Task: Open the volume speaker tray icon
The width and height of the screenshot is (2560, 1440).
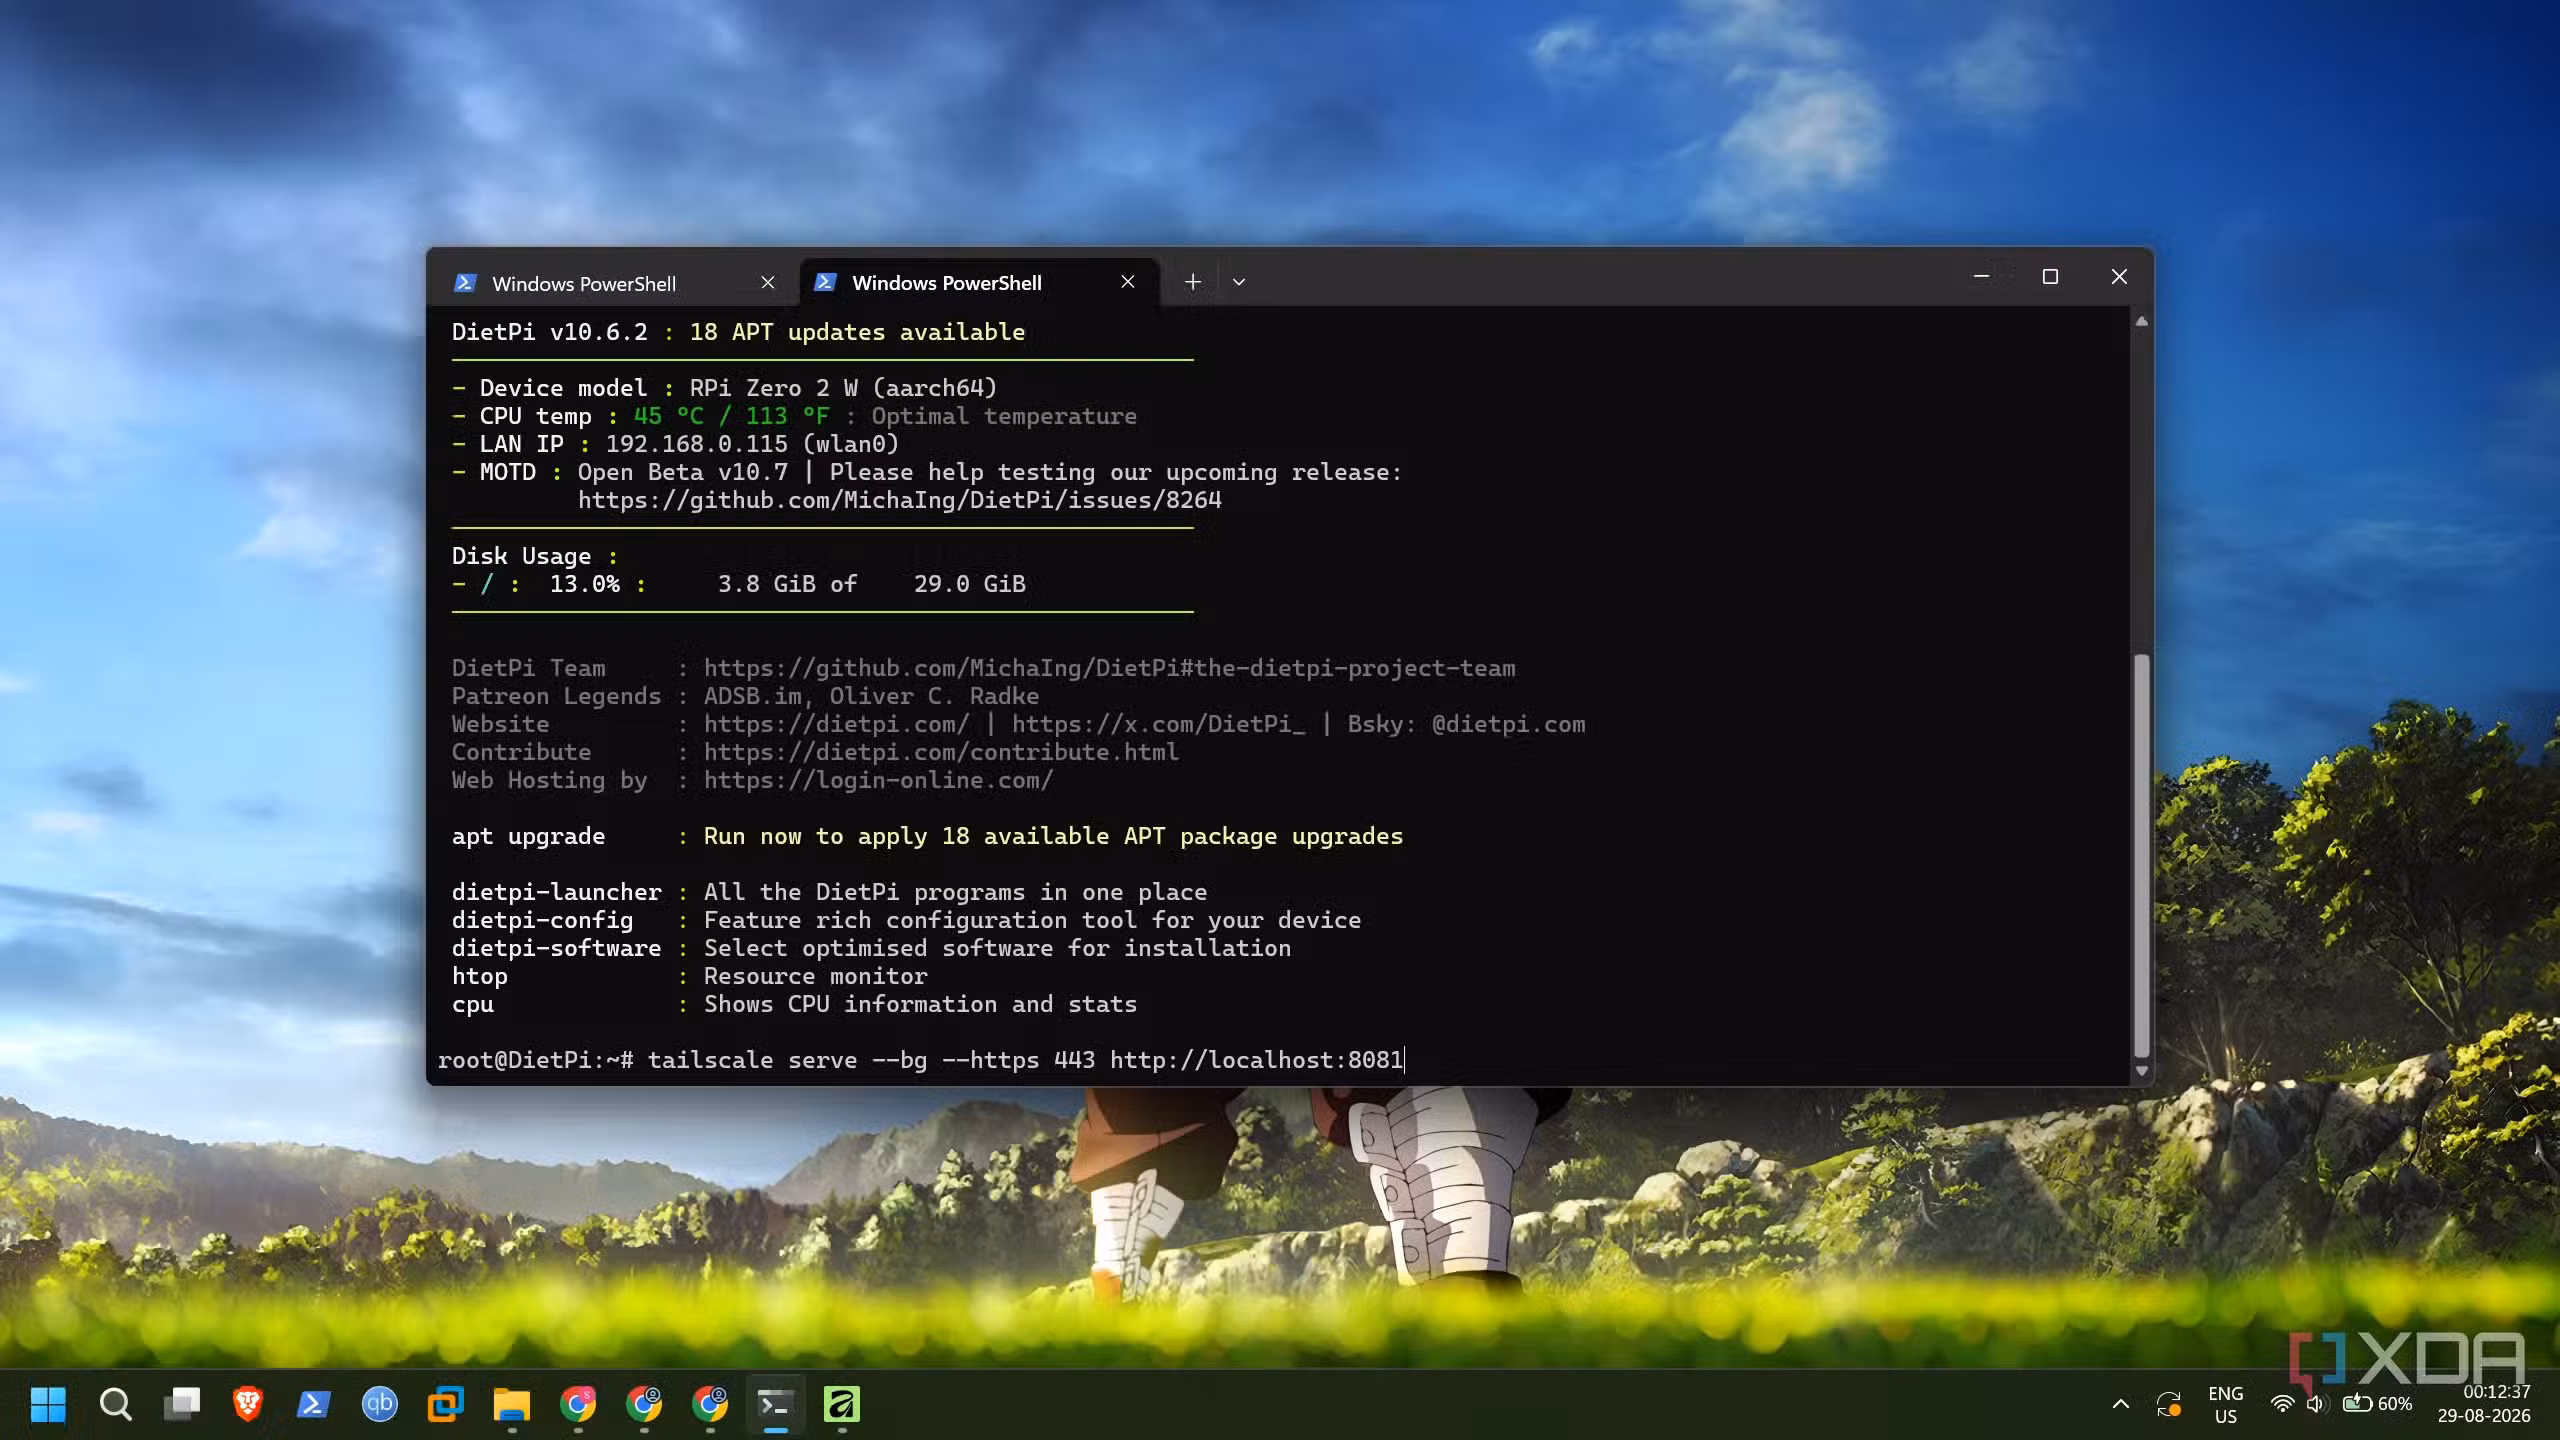Action: 2315,1404
